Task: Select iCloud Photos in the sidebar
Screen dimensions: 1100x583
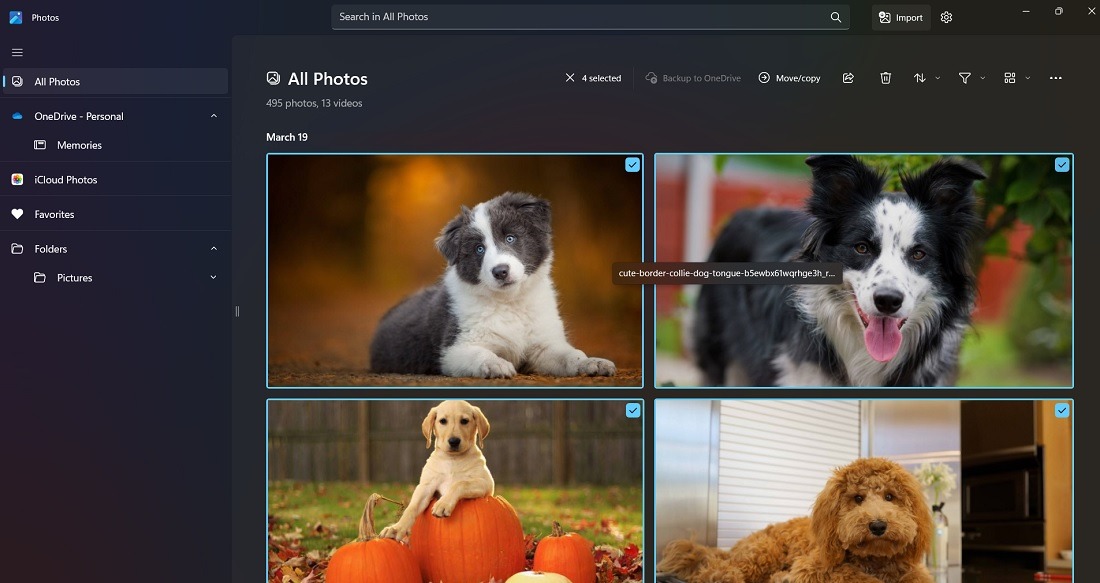Action: point(67,179)
